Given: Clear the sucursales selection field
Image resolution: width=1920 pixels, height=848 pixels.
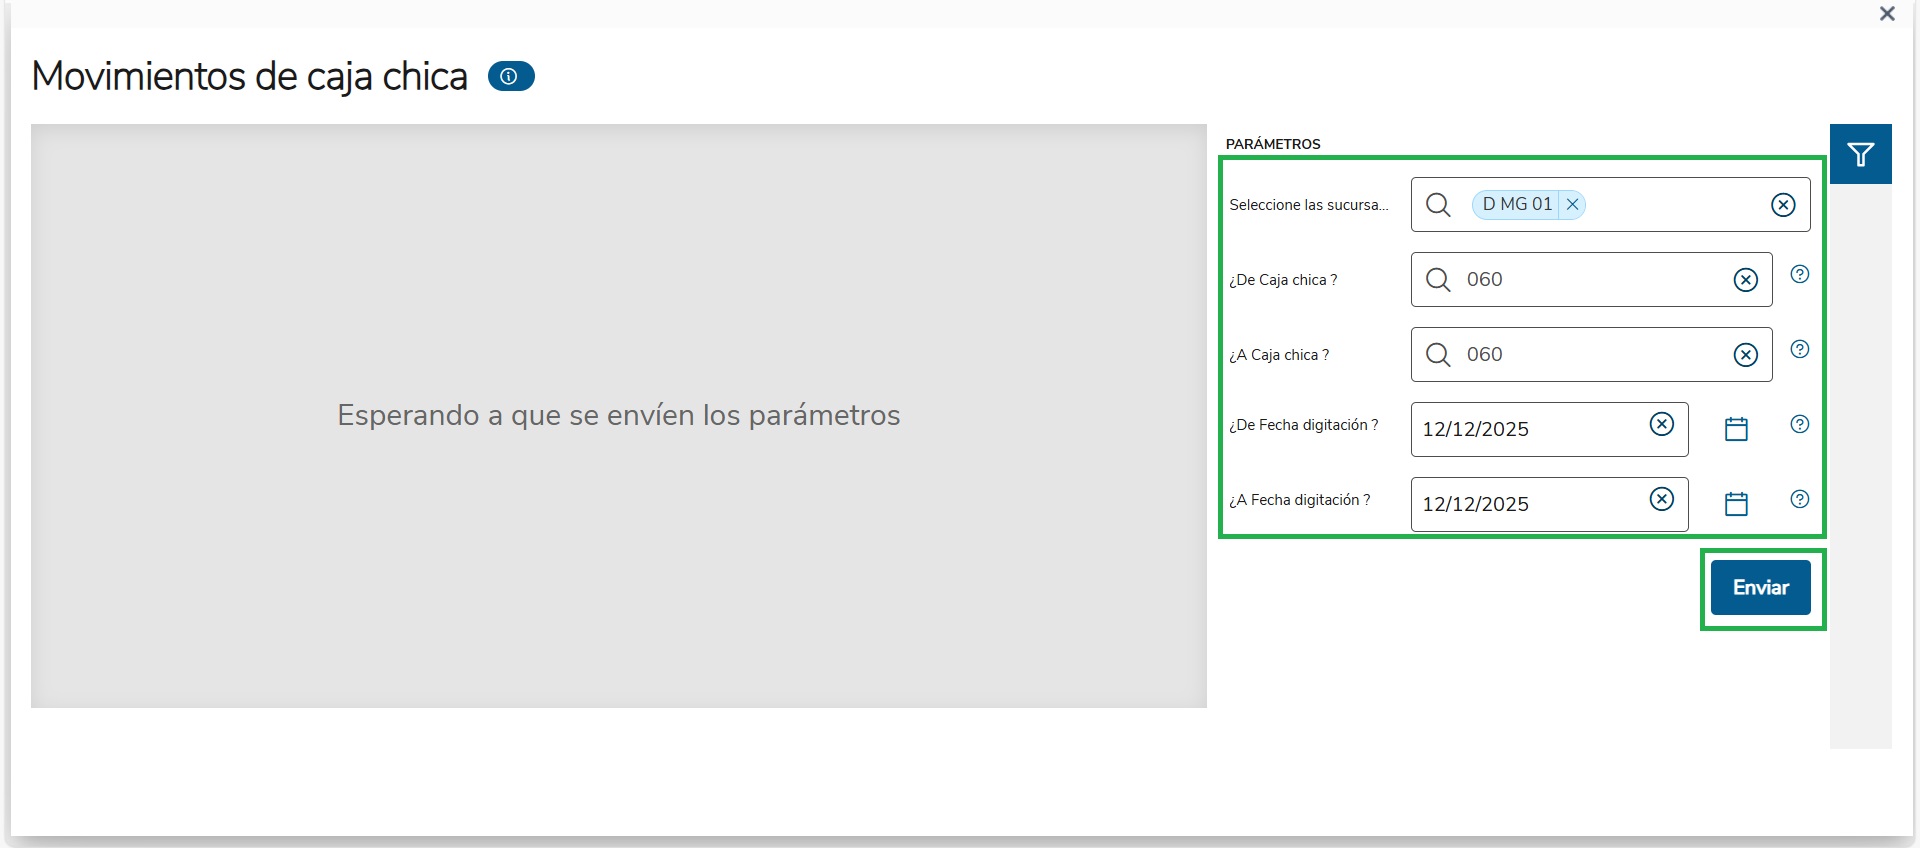Looking at the screenshot, I should pos(1783,205).
